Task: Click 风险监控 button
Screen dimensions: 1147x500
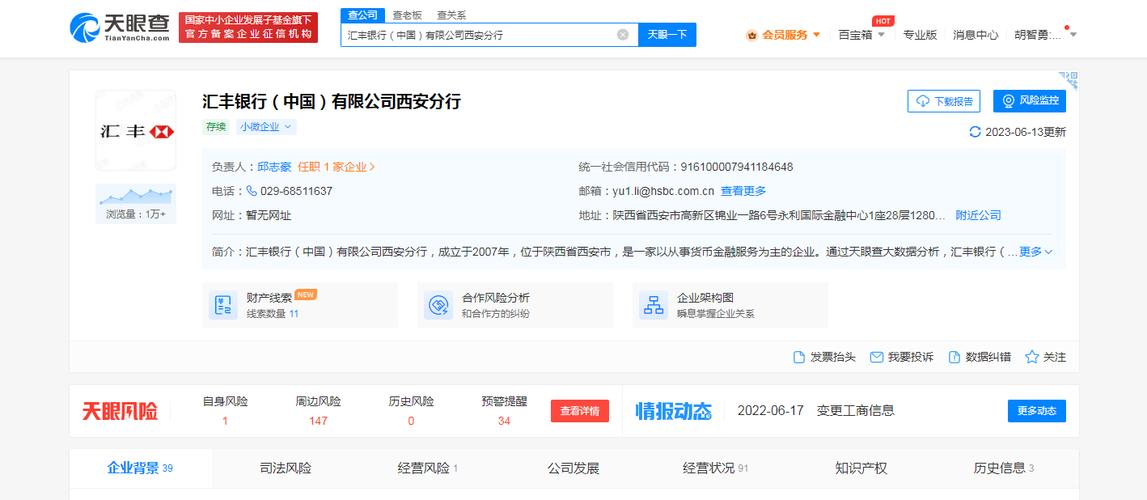Action: 1029,101
